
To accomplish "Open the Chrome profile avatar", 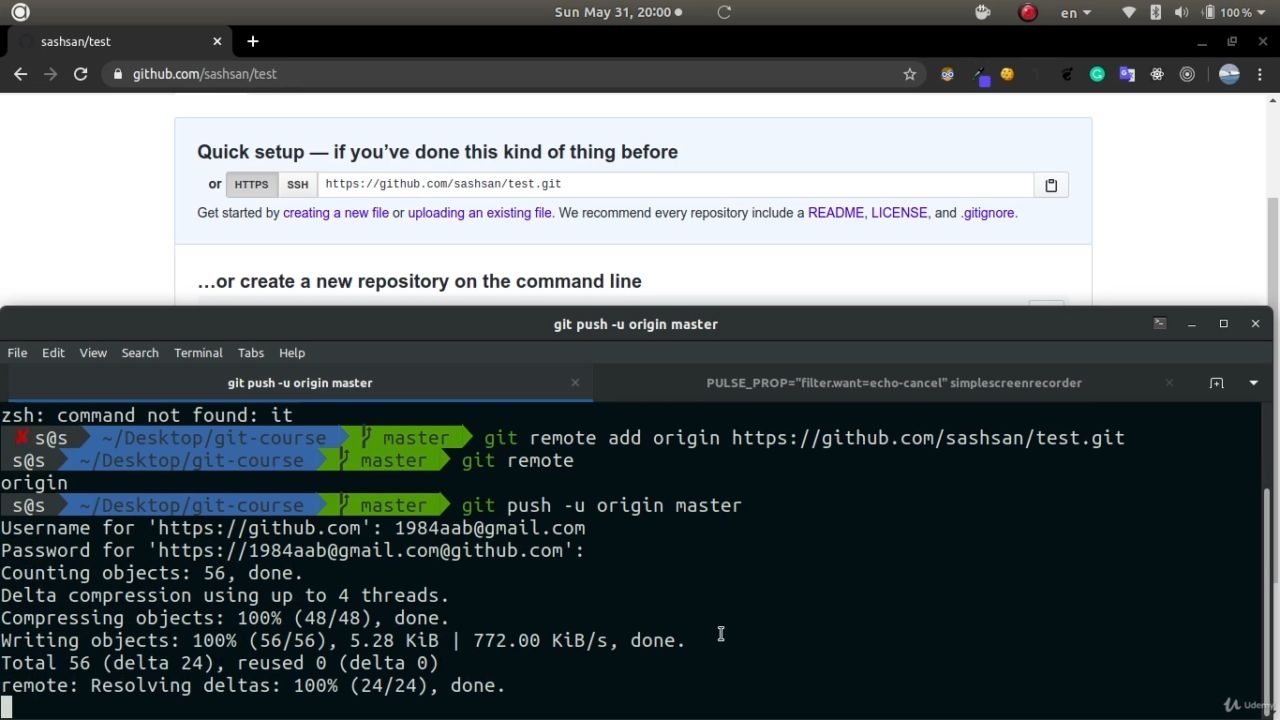I will pyautogui.click(x=1229, y=74).
